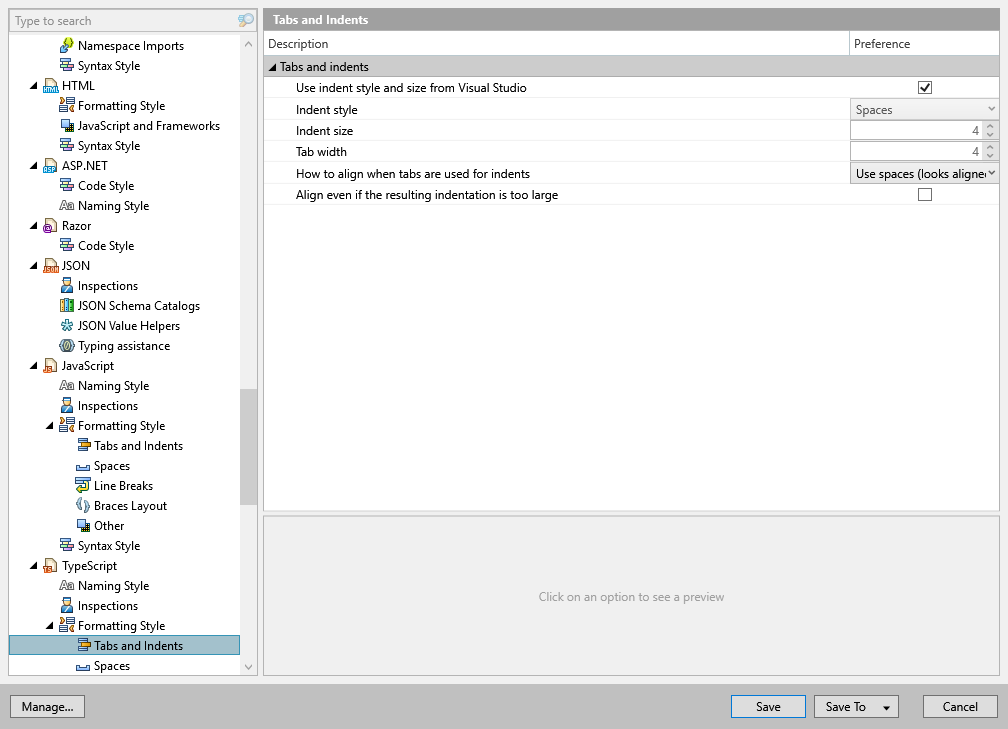Click the search magnifier icon
The width and height of the screenshot is (1008, 729).
click(x=246, y=21)
